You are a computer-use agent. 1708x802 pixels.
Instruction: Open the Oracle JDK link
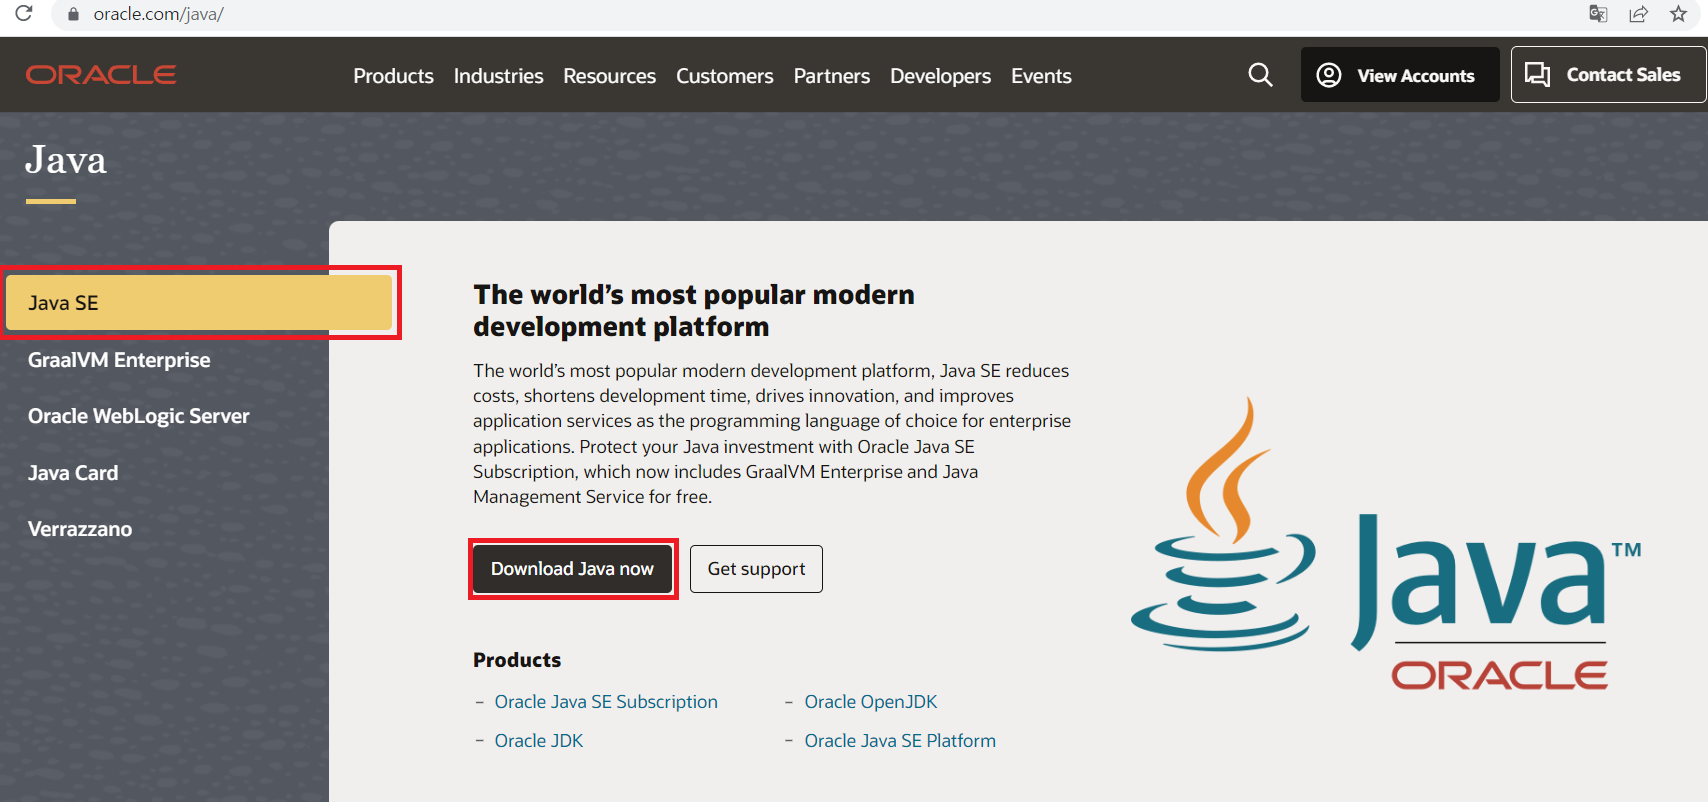pyautogui.click(x=539, y=741)
